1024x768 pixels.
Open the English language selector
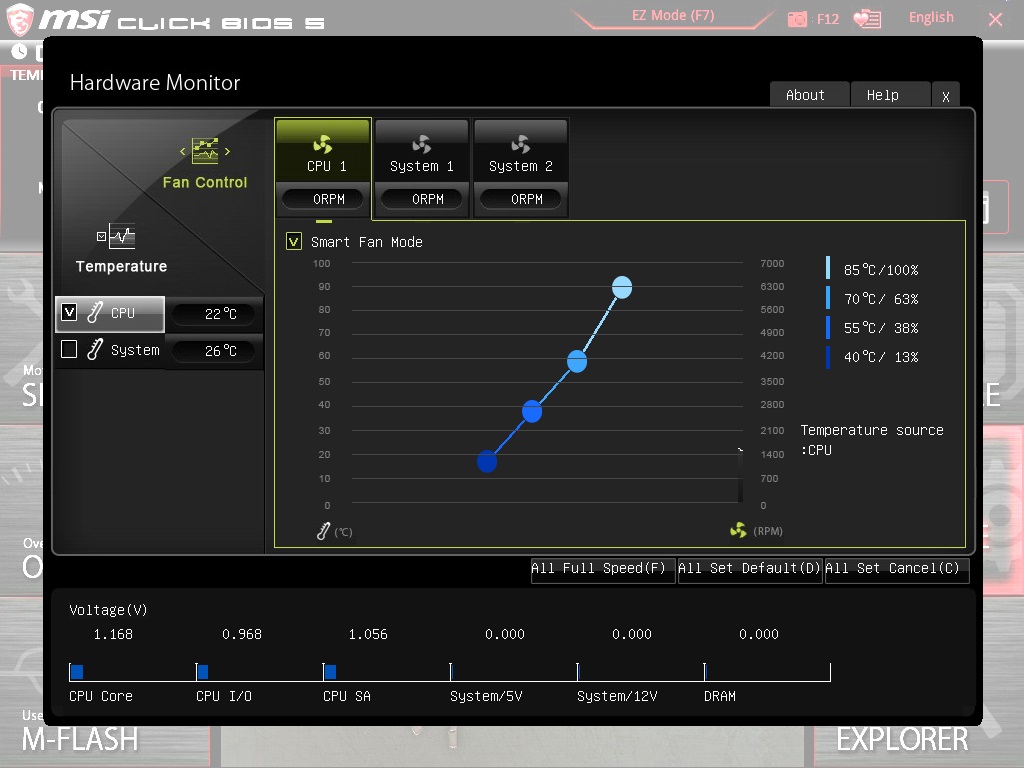click(931, 17)
